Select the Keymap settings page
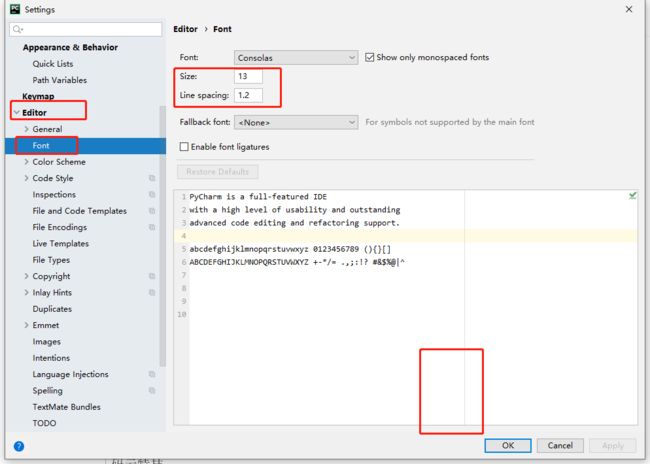 tap(38, 96)
